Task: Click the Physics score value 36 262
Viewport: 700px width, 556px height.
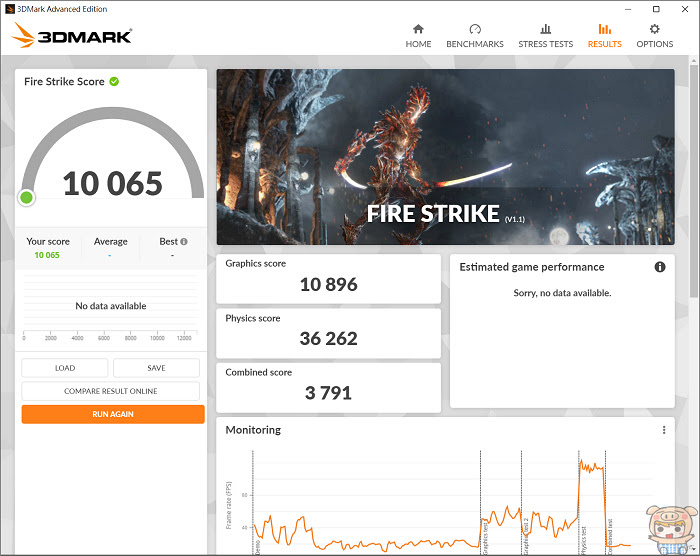Action: (x=329, y=339)
